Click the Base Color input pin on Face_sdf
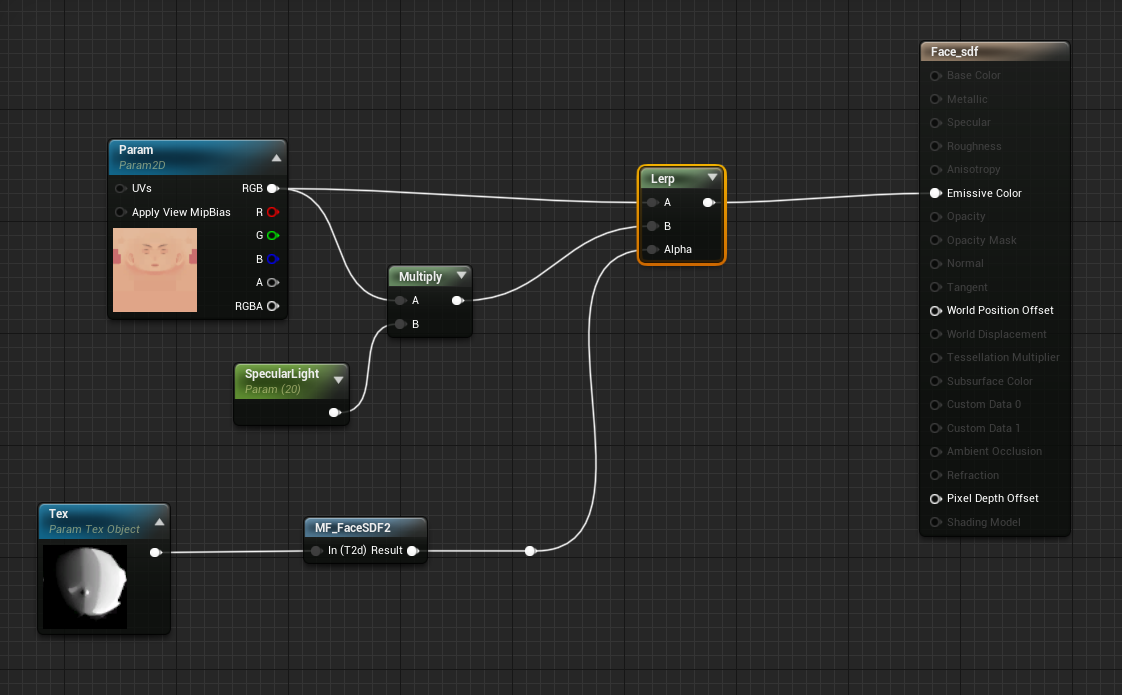Viewport: 1122px width, 695px height. (934, 75)
